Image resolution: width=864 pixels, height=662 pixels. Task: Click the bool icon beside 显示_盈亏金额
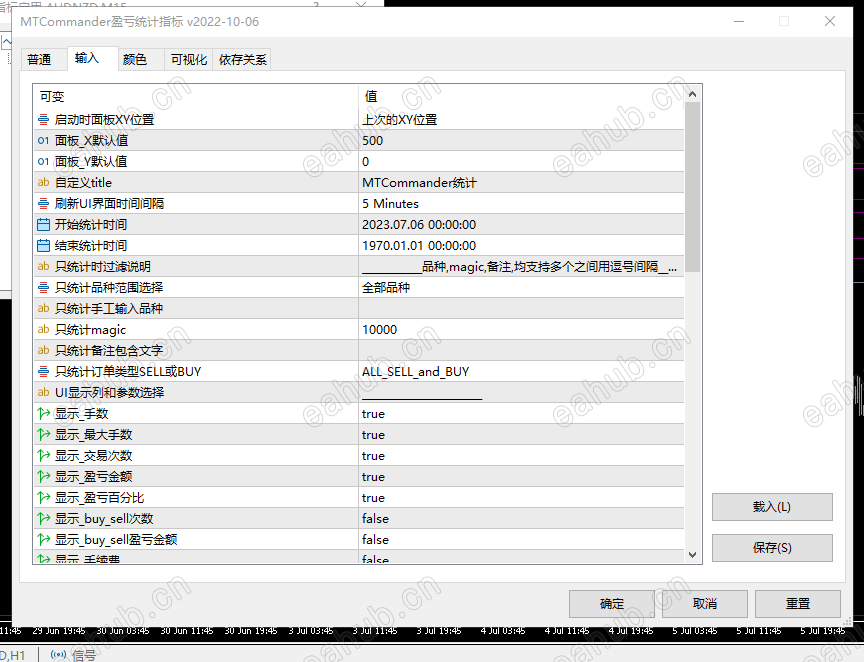coord(44,476)
